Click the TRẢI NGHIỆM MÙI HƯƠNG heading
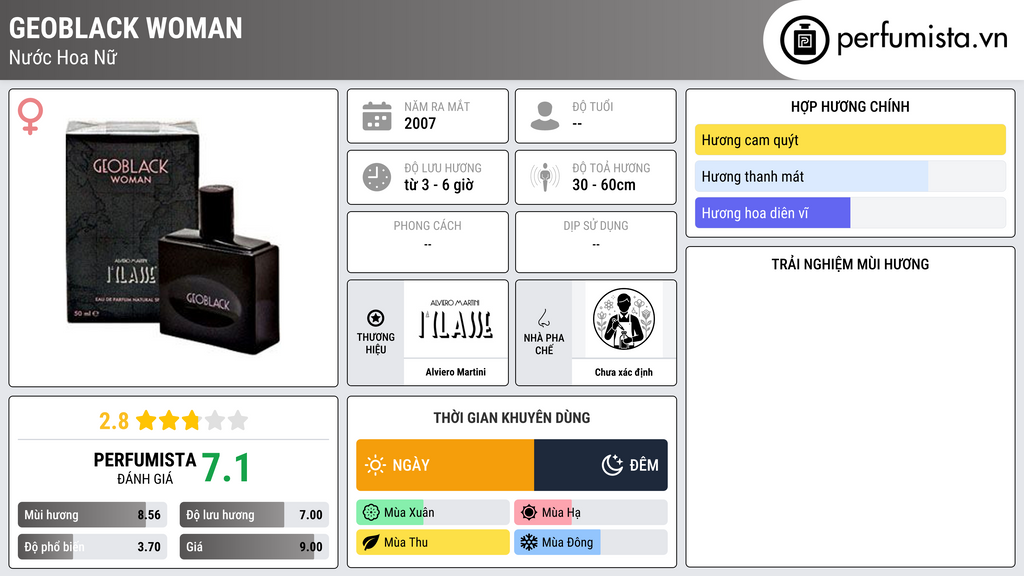 pyautogui.click(x=850, y=264)
